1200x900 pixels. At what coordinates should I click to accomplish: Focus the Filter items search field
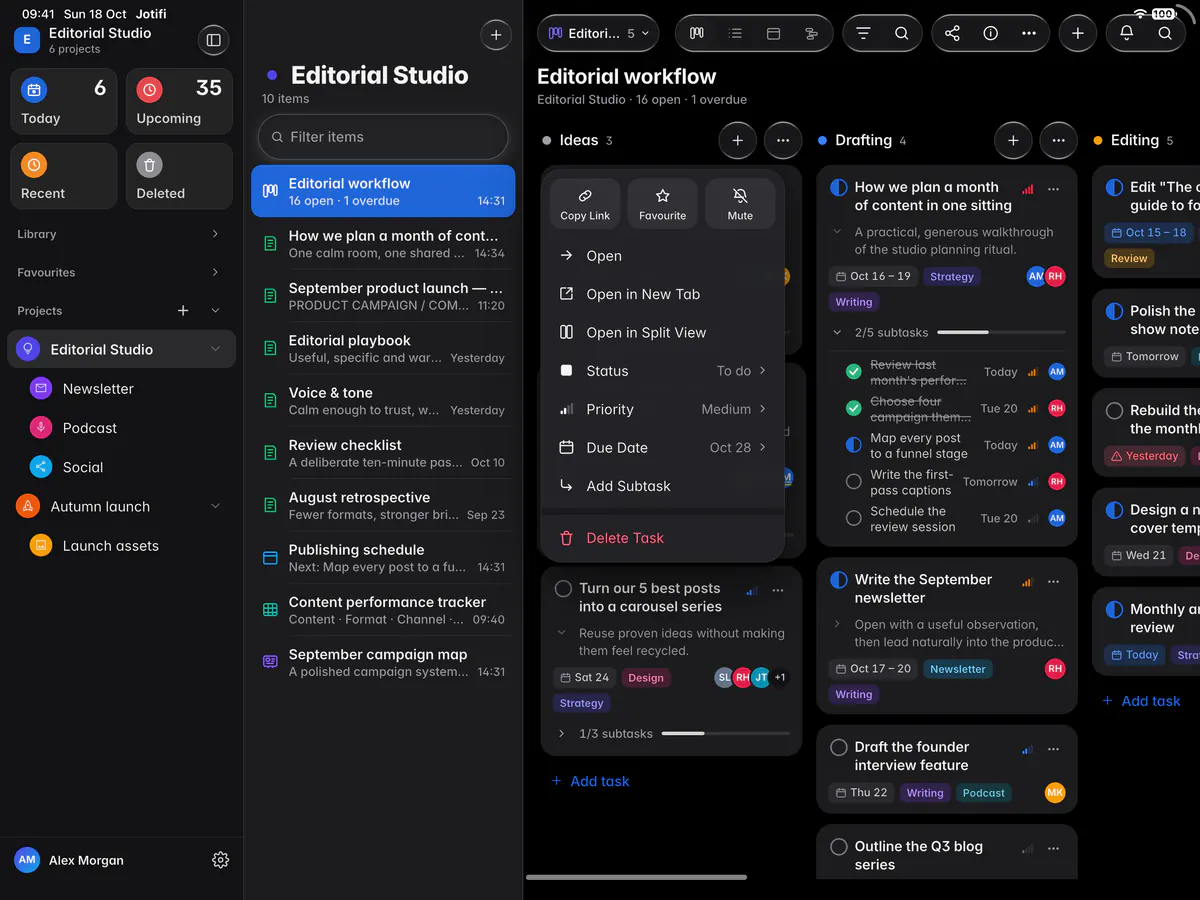[x=383, y=137]
